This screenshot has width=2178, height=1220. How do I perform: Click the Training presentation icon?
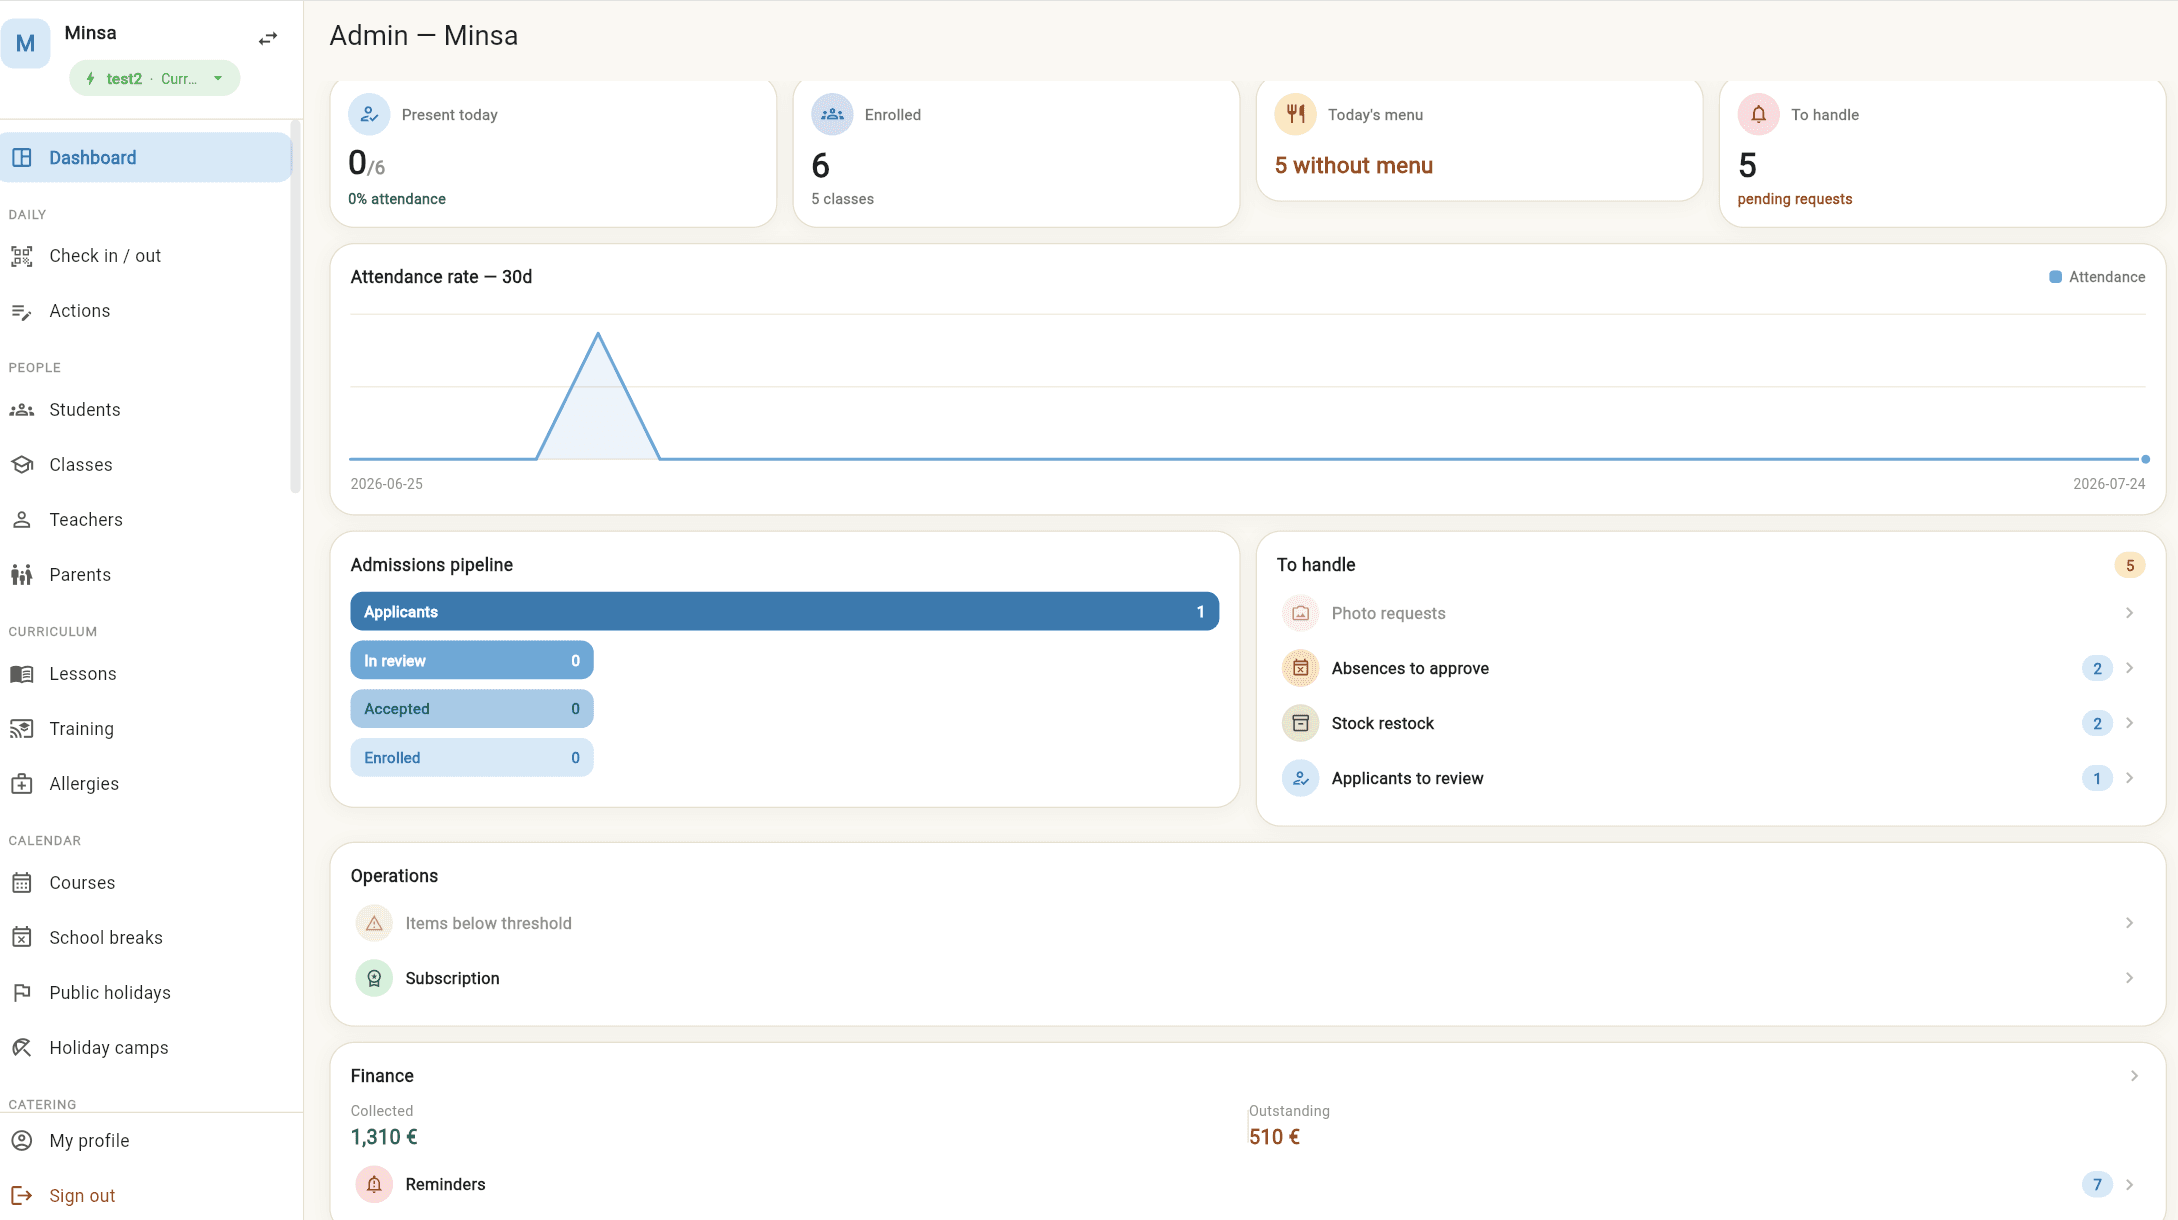[22, 729]
